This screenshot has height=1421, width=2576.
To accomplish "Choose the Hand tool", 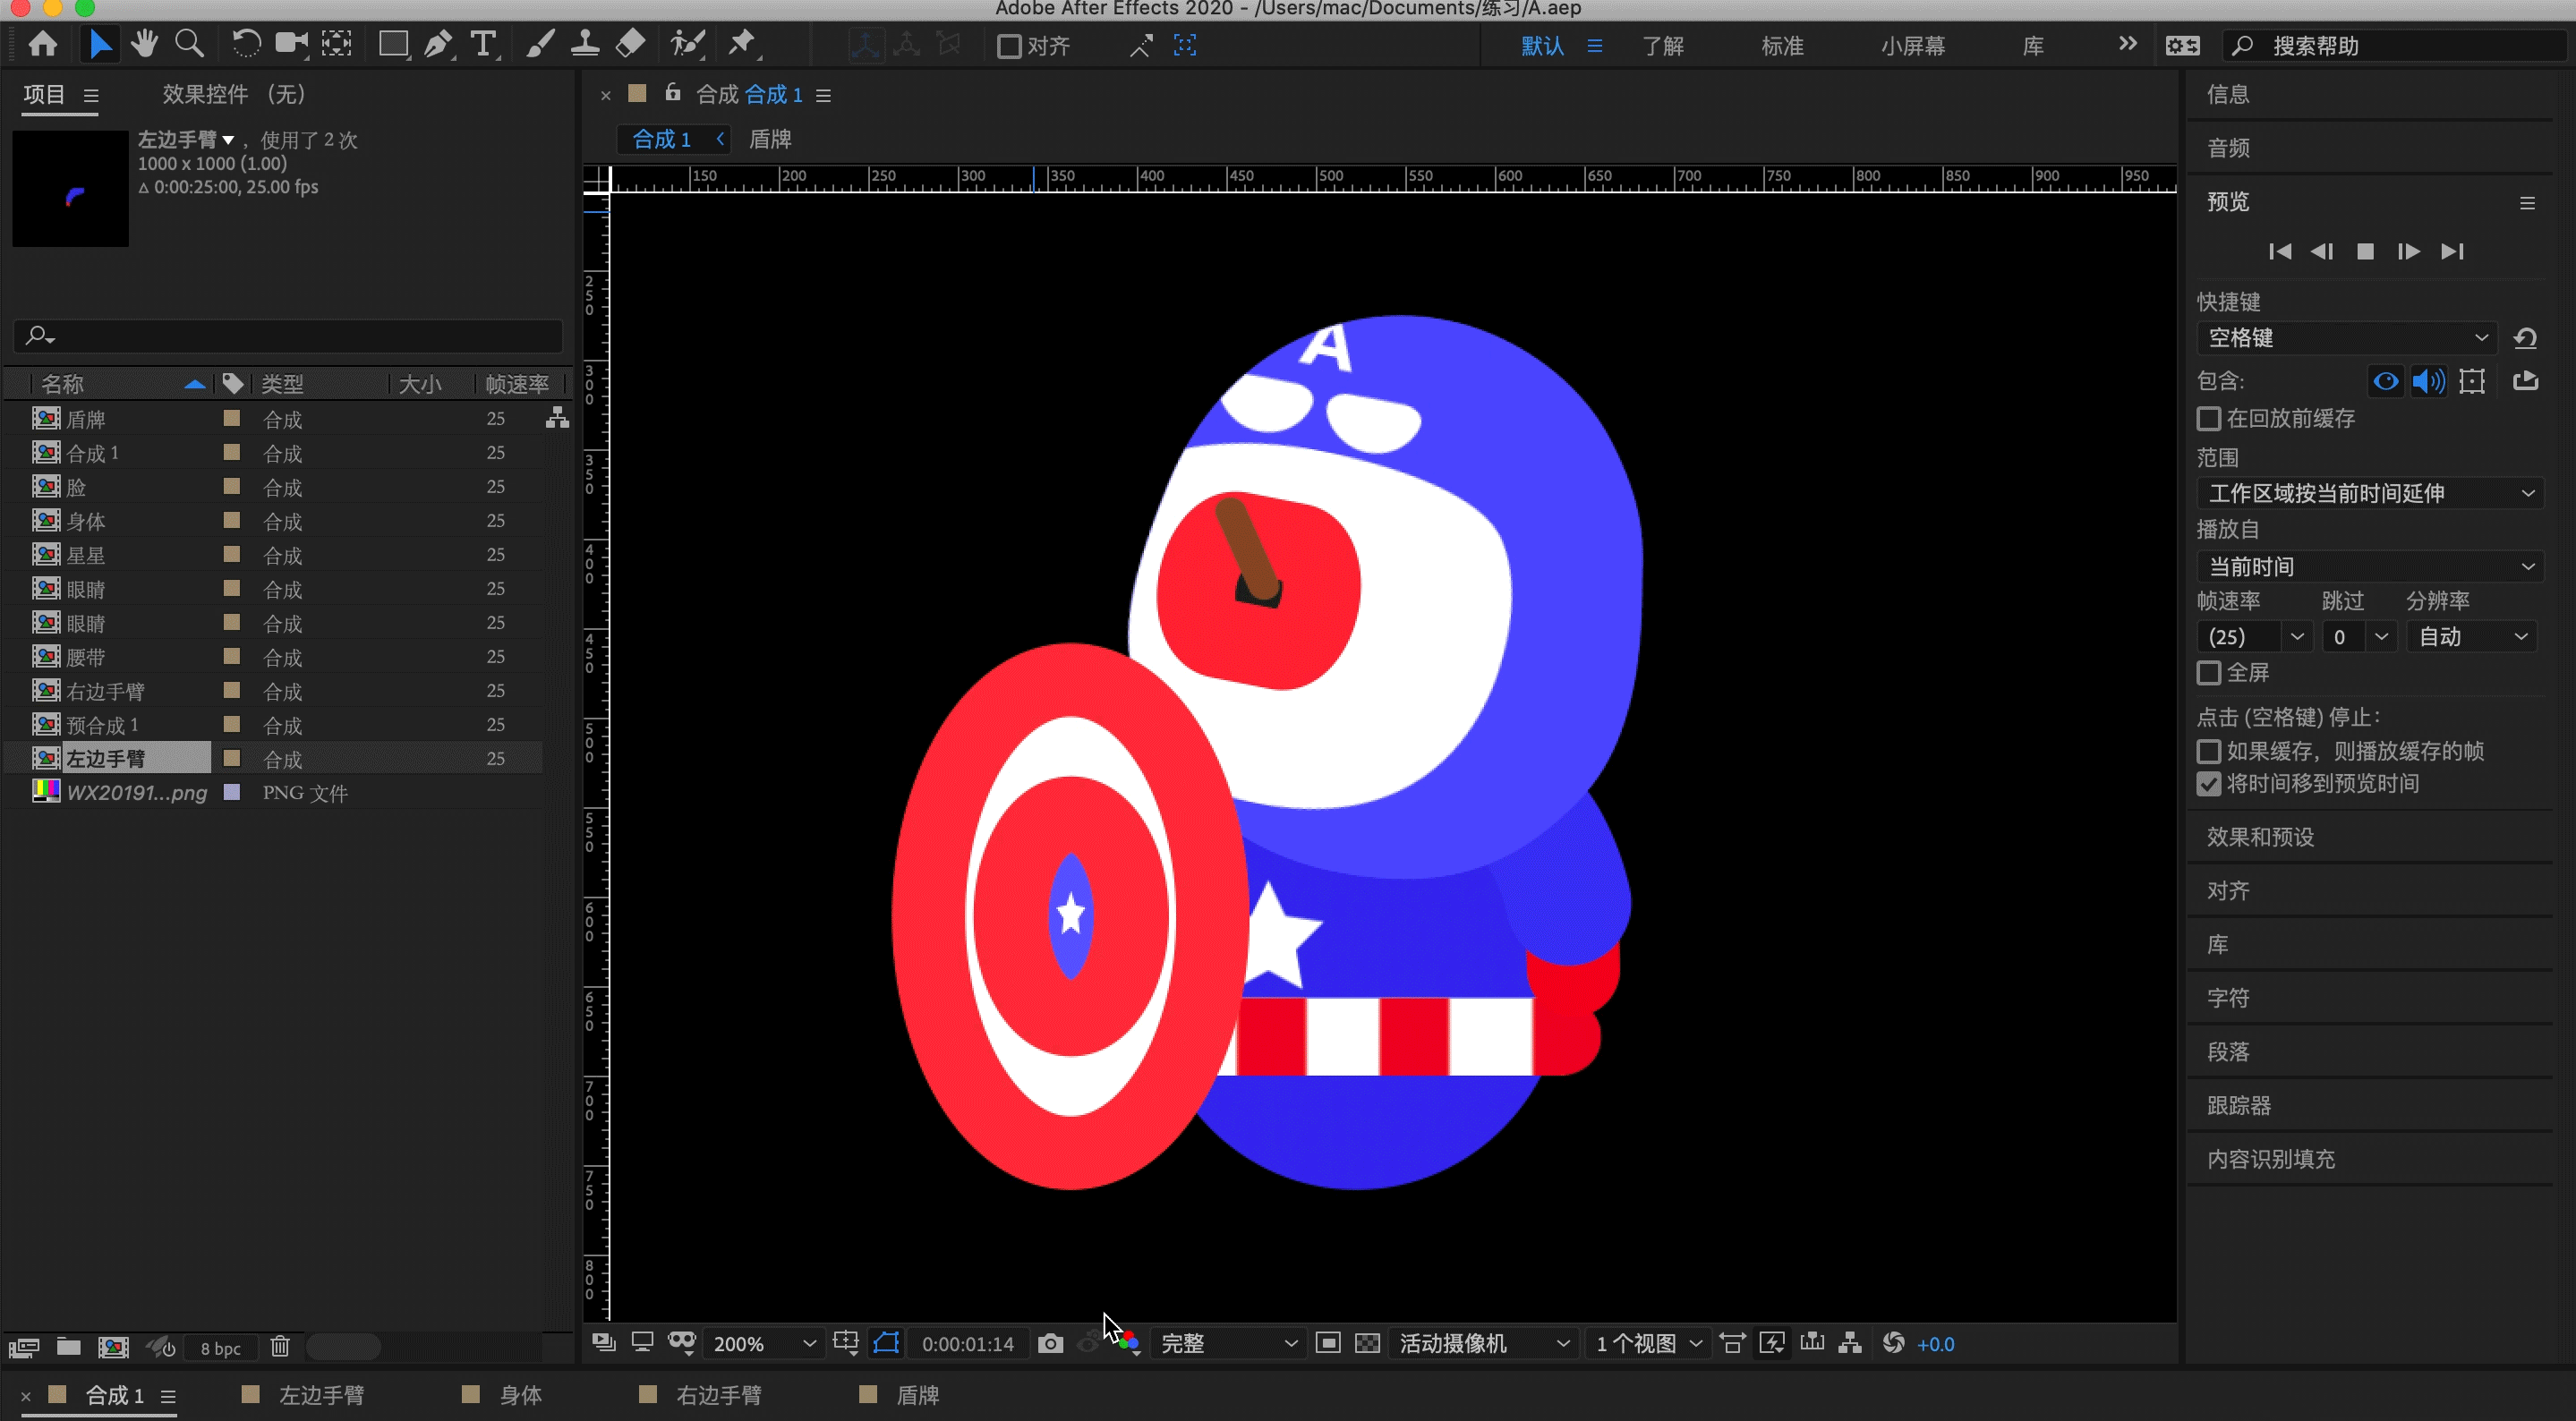I will pos(144,45).
